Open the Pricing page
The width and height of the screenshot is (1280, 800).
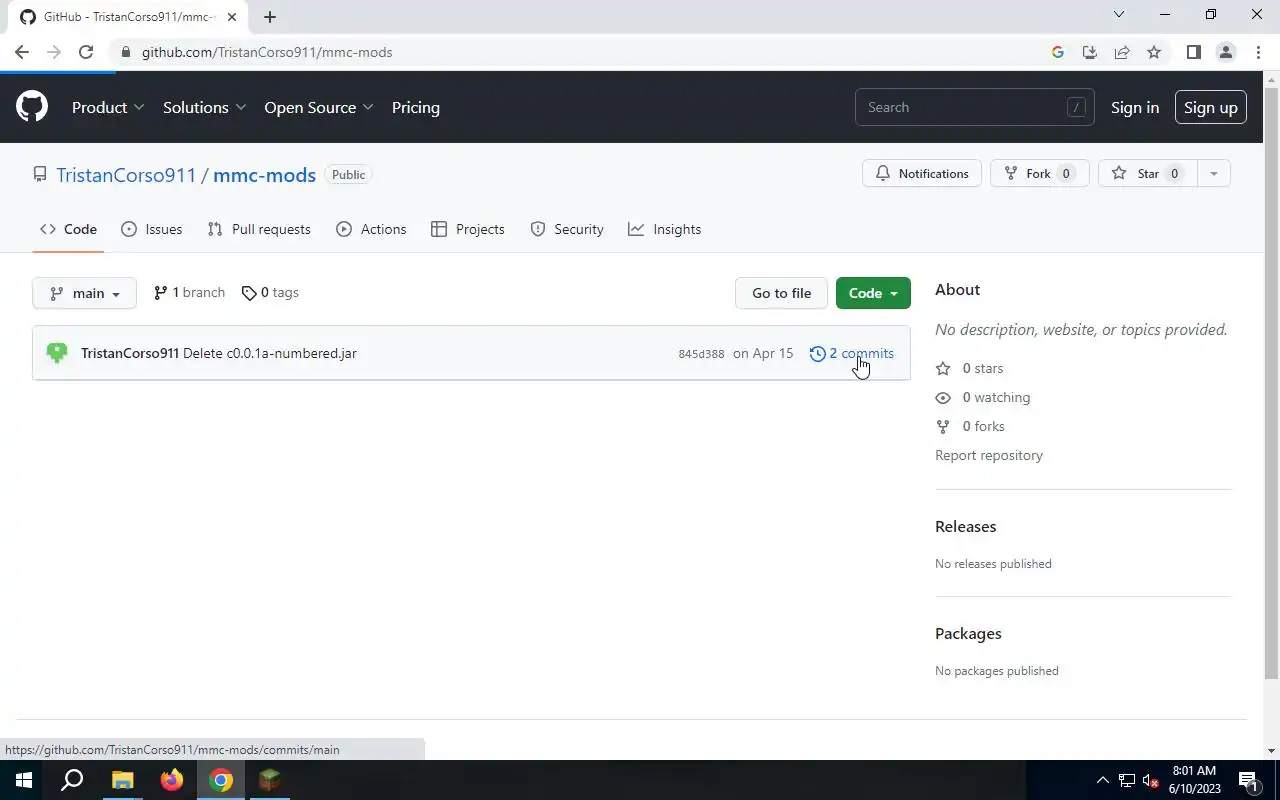(x=416, y=107)
